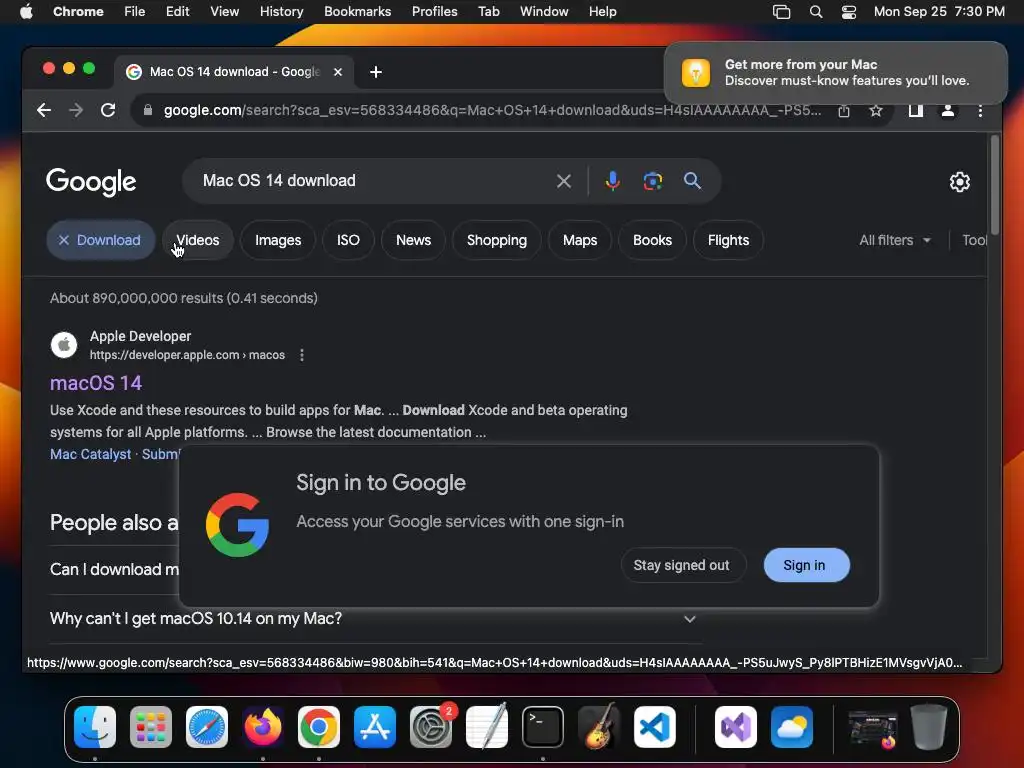Image resolution: width=1024 pixels, height=768 pixels.
Task: Select the ISO filter chip
Action: [x=348, y=240]
